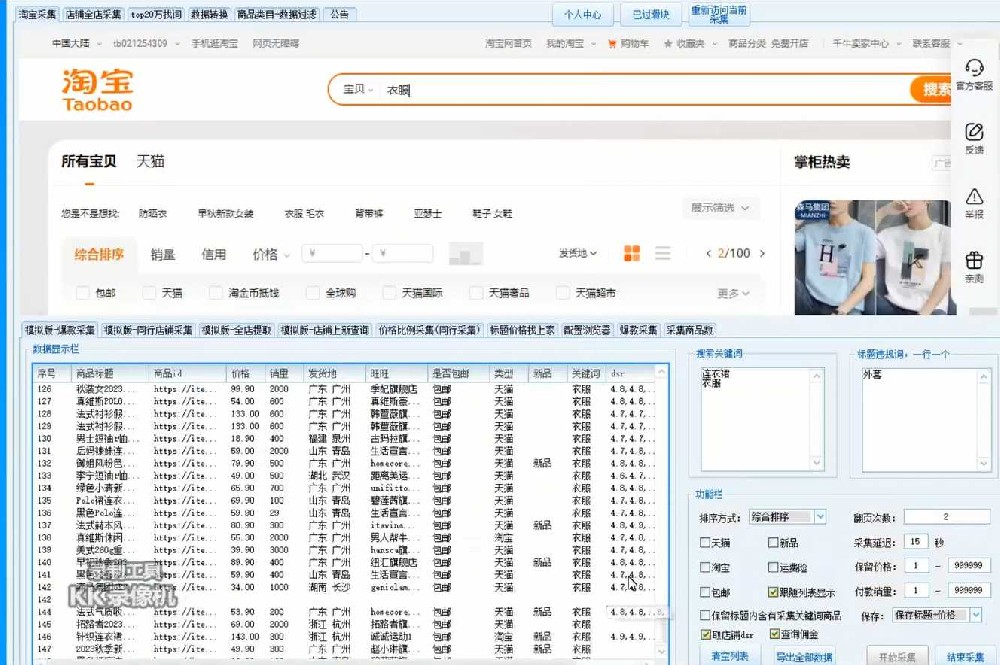This screenshot has height=665, width=1000.
Task: Sort results by 信用
Action: (214, 254)
